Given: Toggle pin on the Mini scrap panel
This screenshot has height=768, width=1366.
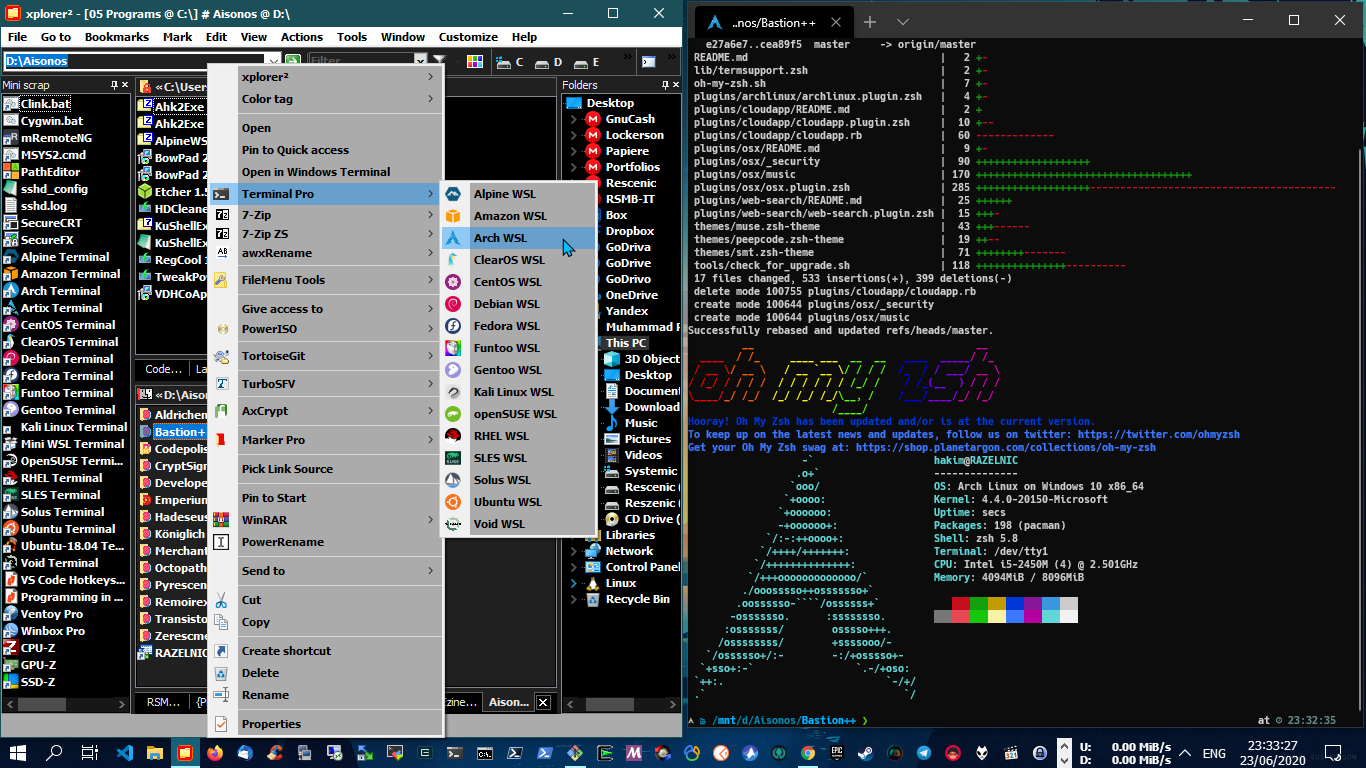Looking at the screenshot, I should [114, 85].
